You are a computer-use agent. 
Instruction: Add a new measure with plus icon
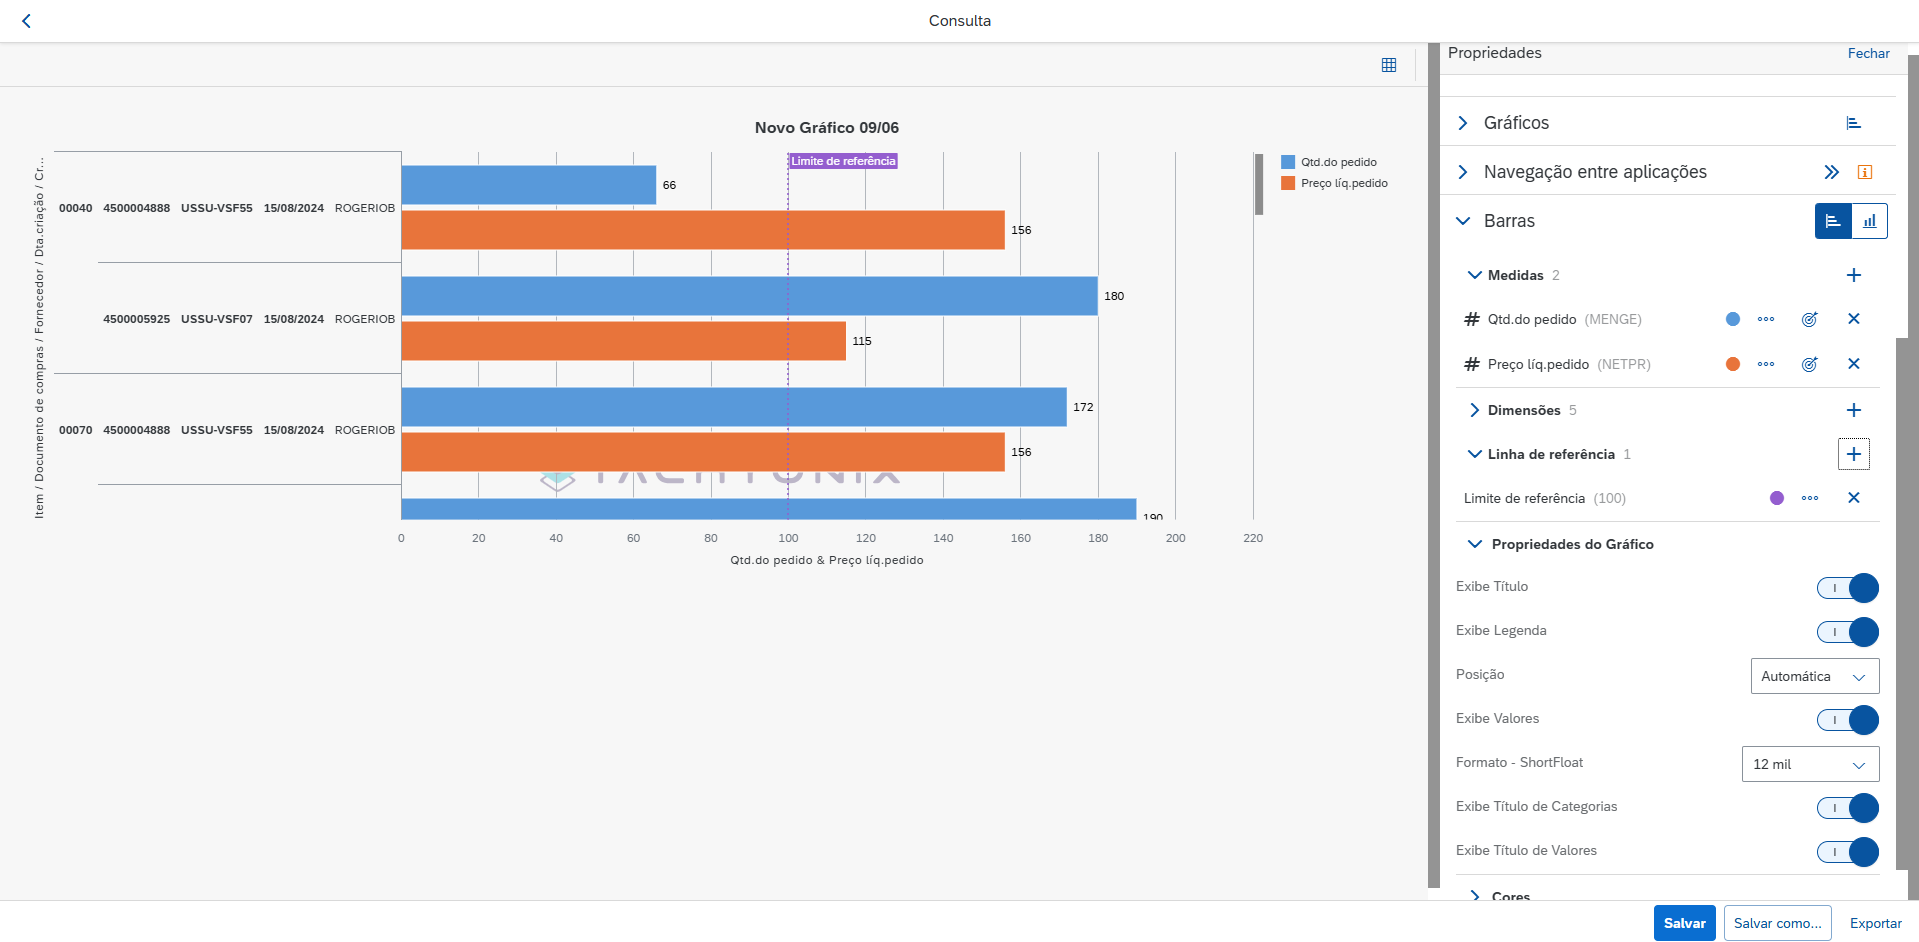click(x=1853, y=275)
